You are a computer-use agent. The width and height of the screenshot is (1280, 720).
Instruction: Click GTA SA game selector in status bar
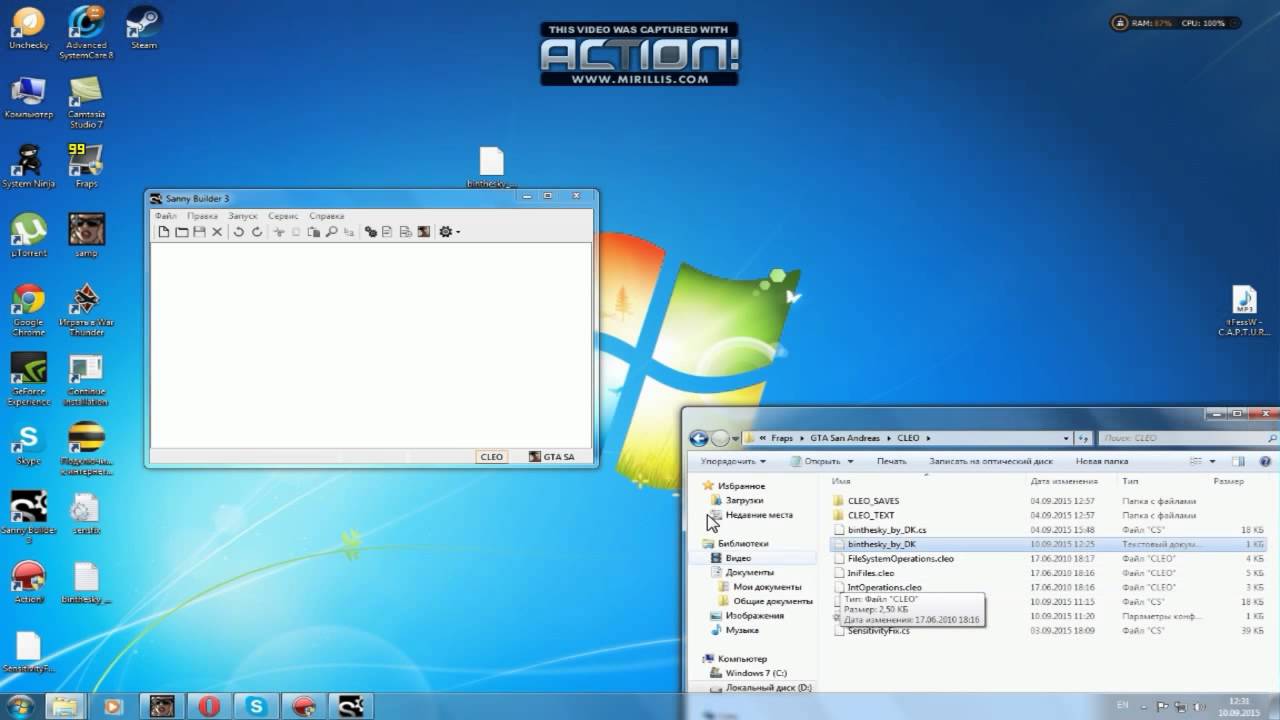552,457
